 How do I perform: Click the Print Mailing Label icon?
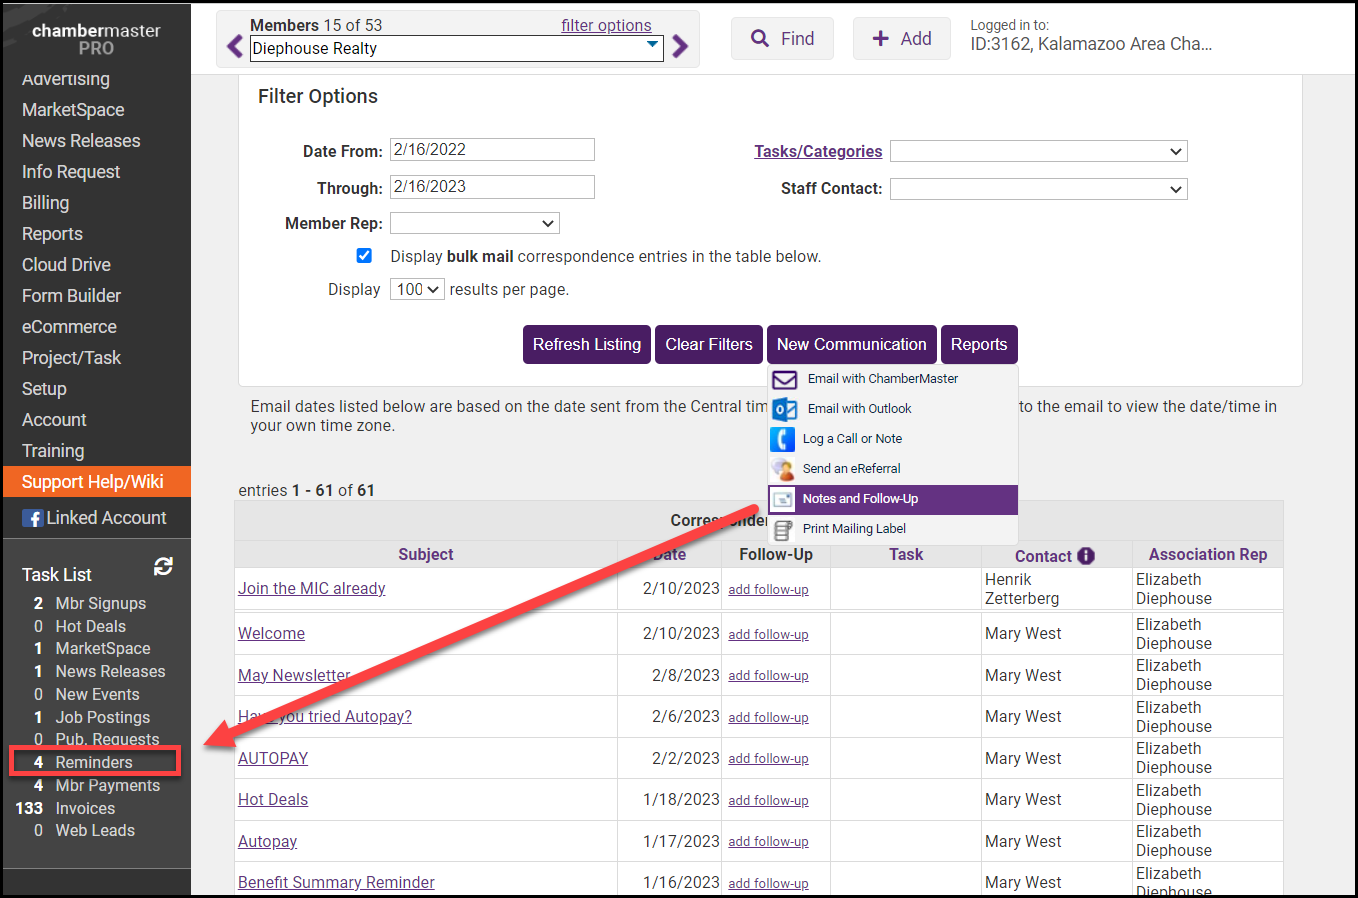(783, 529)
